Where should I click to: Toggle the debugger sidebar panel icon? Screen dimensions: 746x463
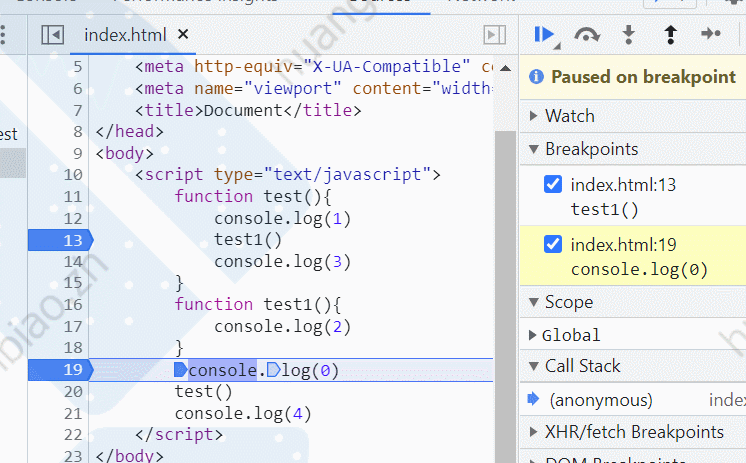495,35
